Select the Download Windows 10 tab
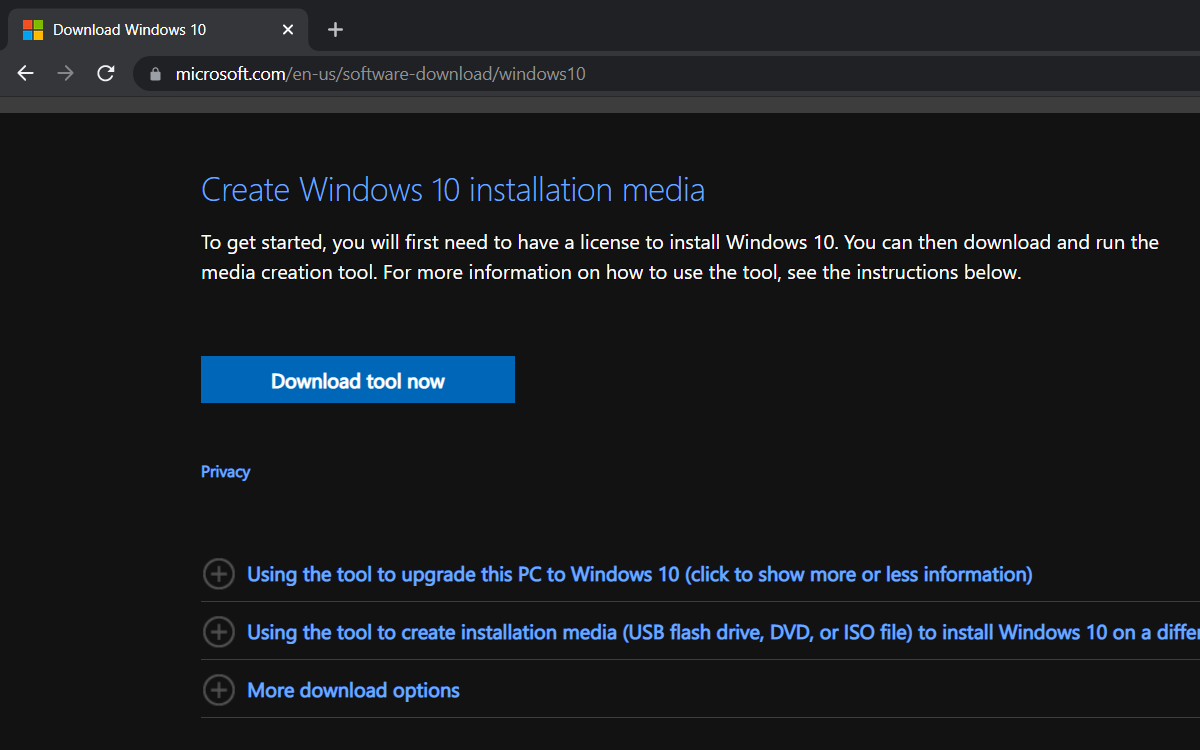This screenshot has width=1200, height=750. (156, 30)
